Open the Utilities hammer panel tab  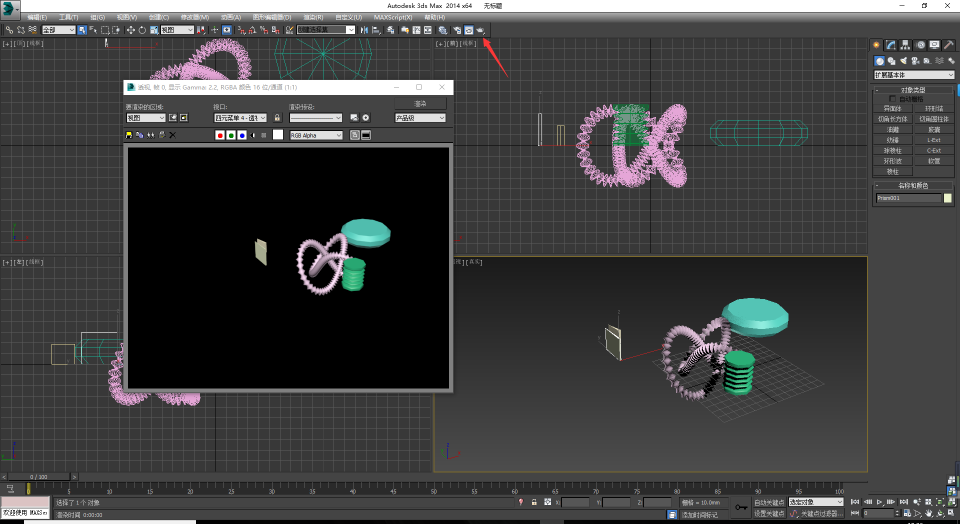click(x=948, y=45)
